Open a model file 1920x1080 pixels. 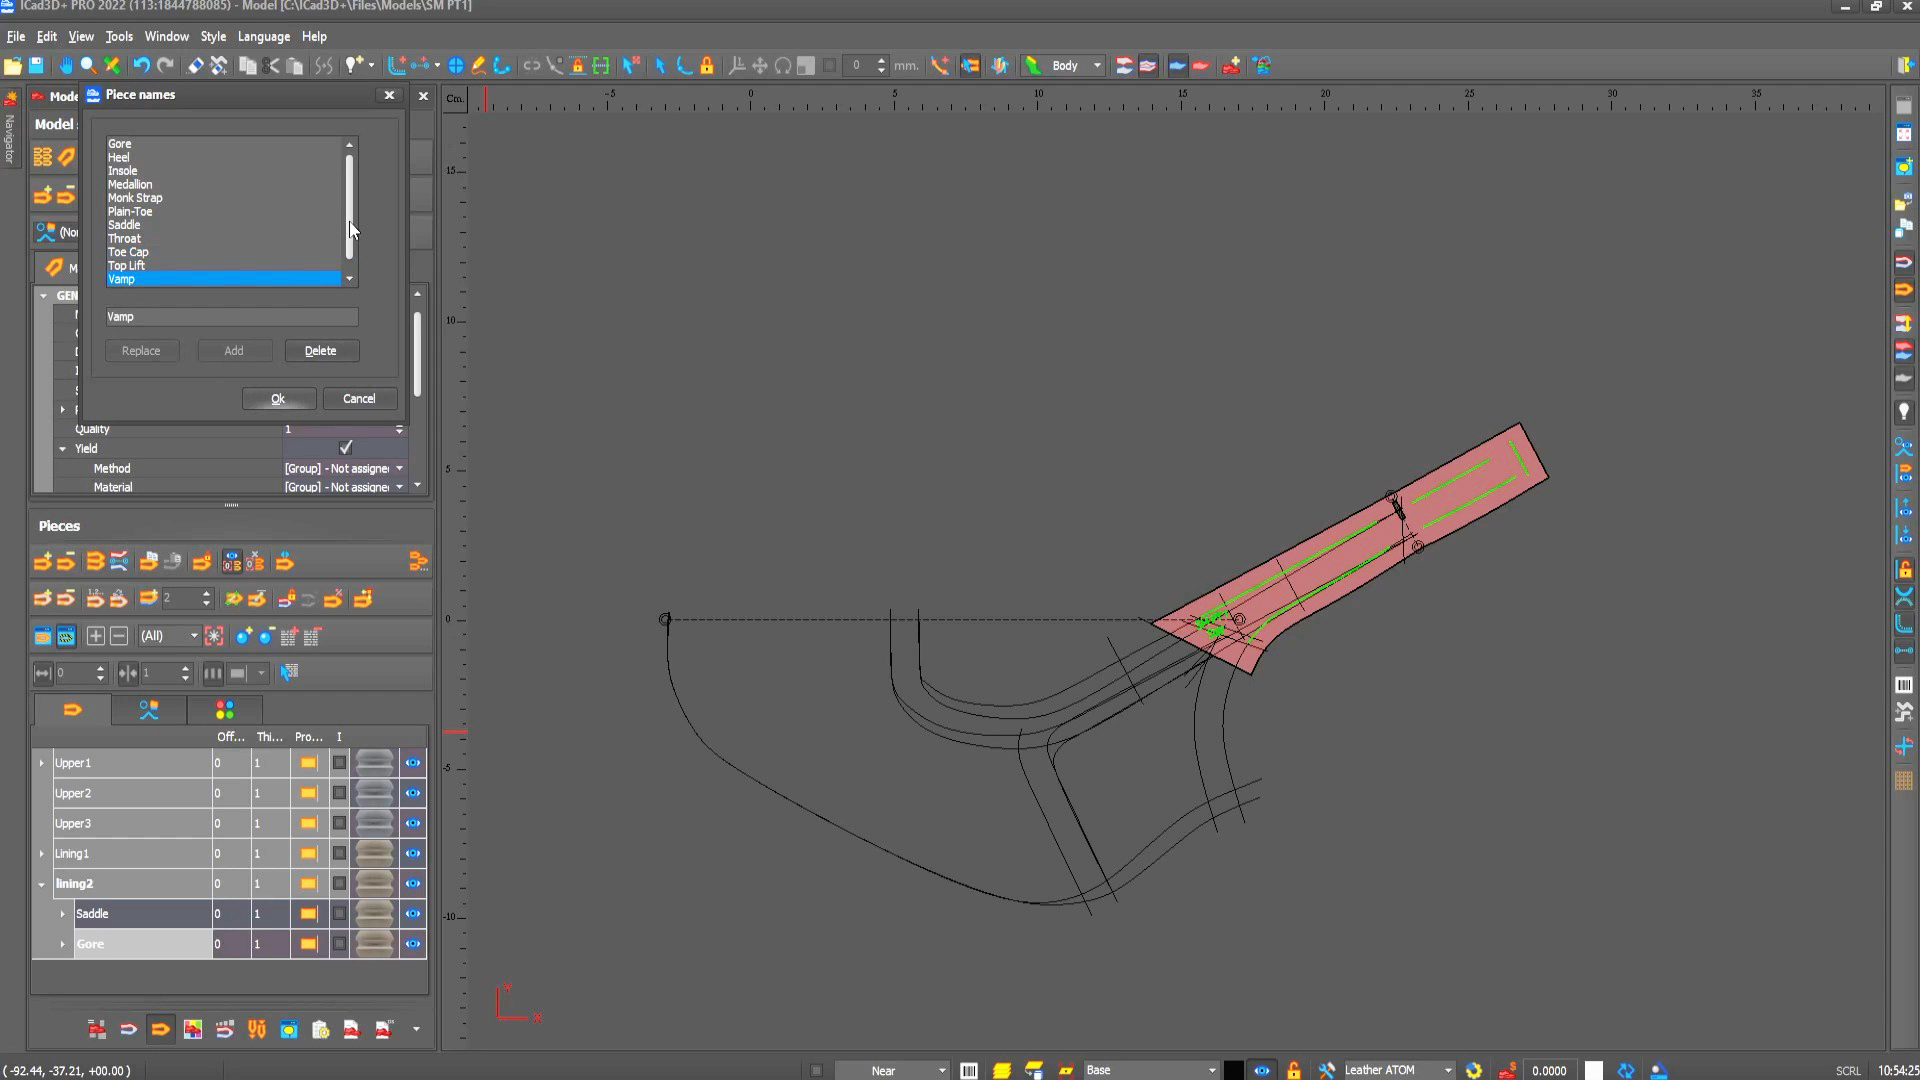click(12, 65)
